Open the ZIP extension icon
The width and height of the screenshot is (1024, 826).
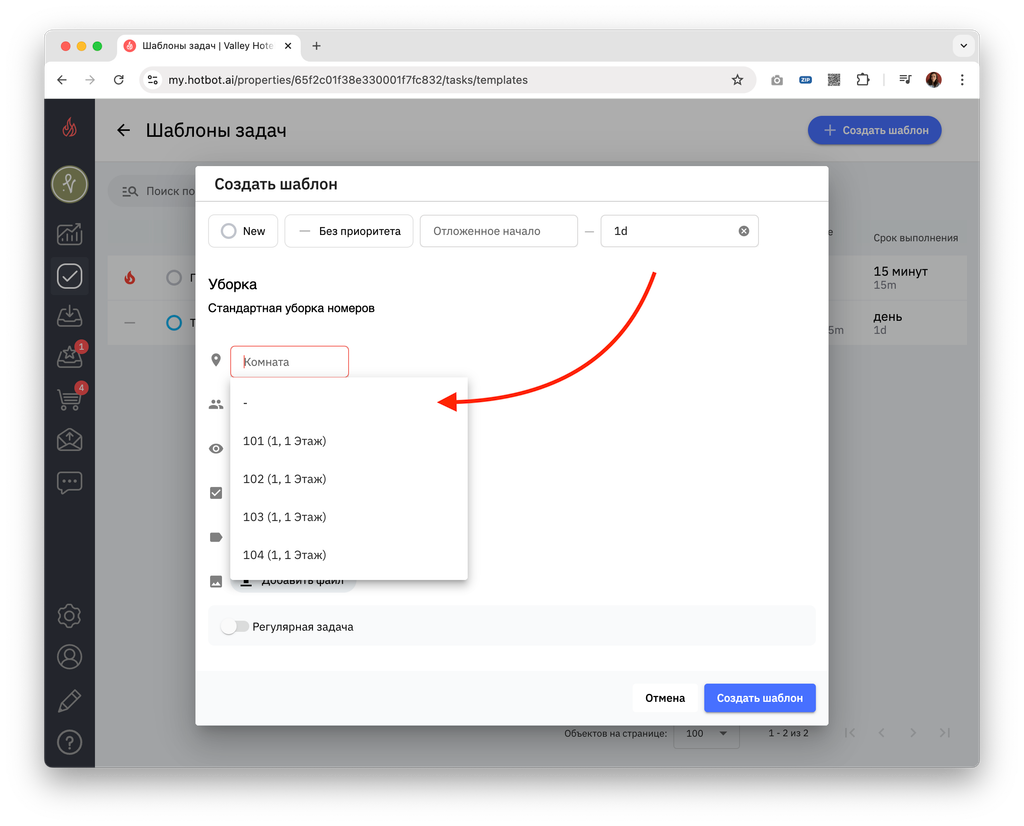(805, 80)
